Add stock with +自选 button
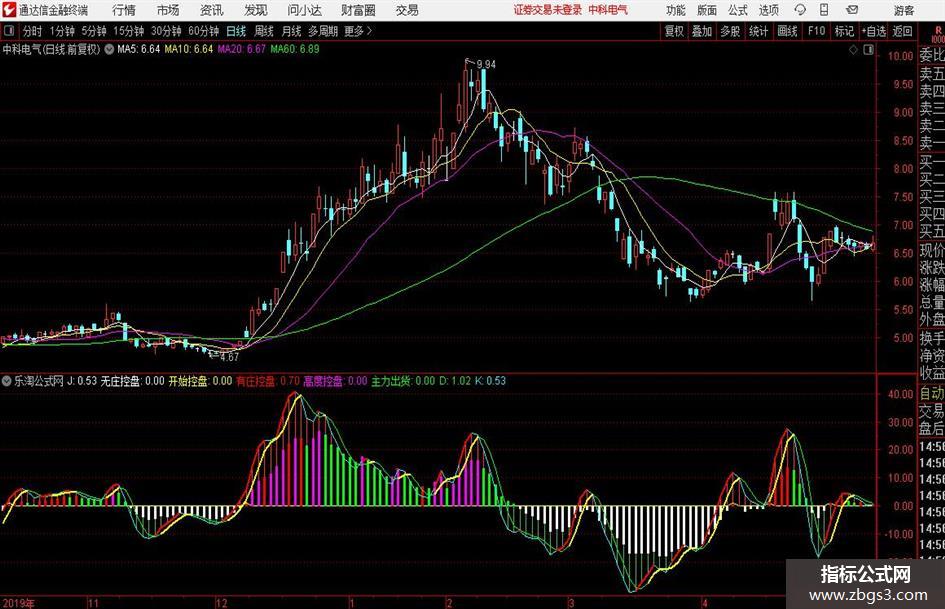Viewport: 945px width, 609px height. (873, 31)
